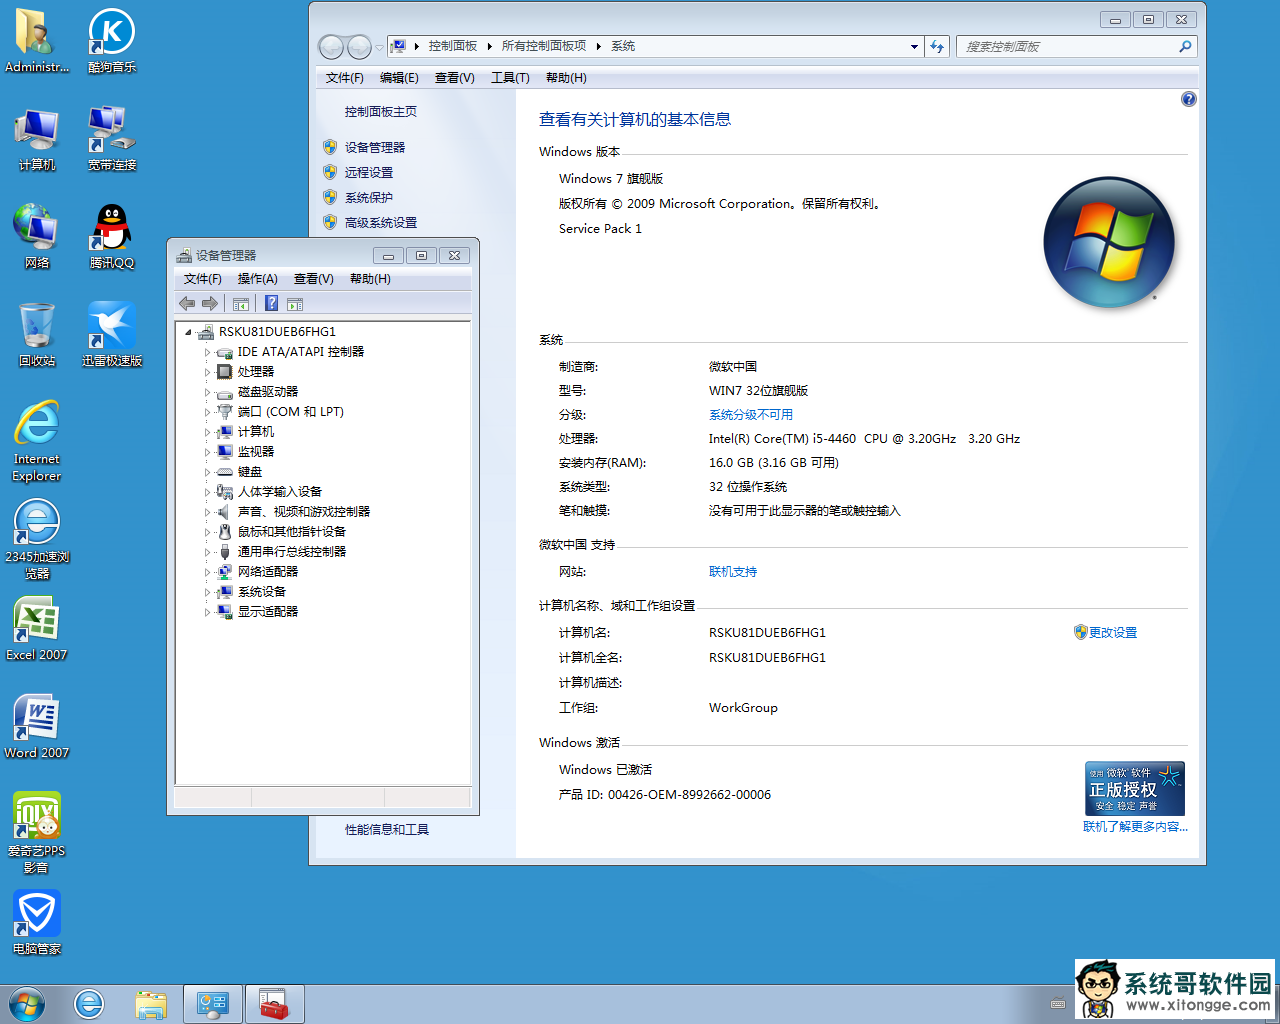Open Internet Explorer from the taskbar
Screen dimensions: 1280x1024
point(89,1004)
